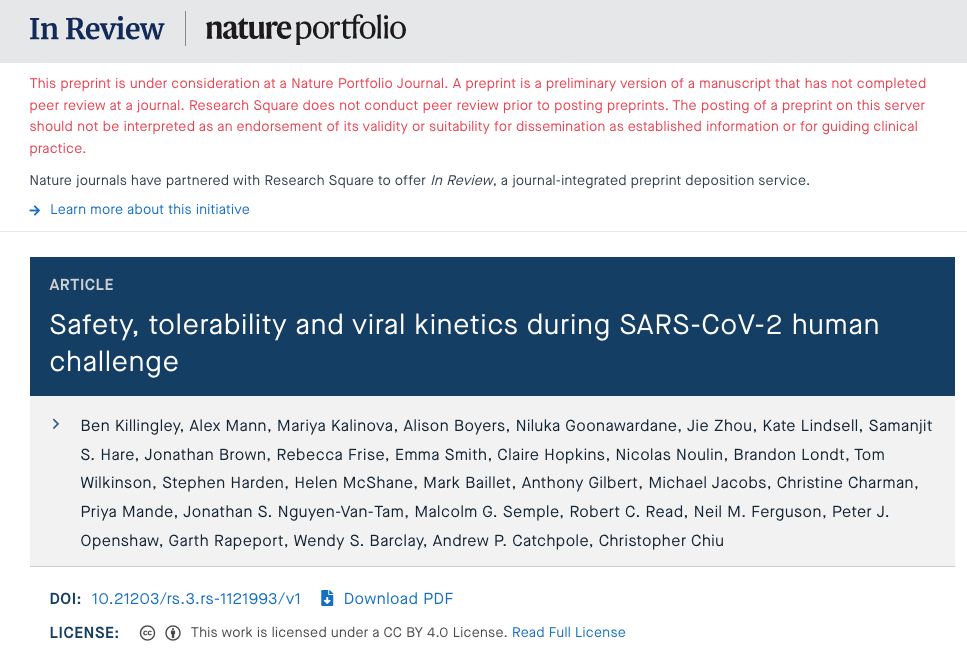This screenshot has height=667, width=967.
Task: Click author name Christopher Chiu
Action: 661,541
